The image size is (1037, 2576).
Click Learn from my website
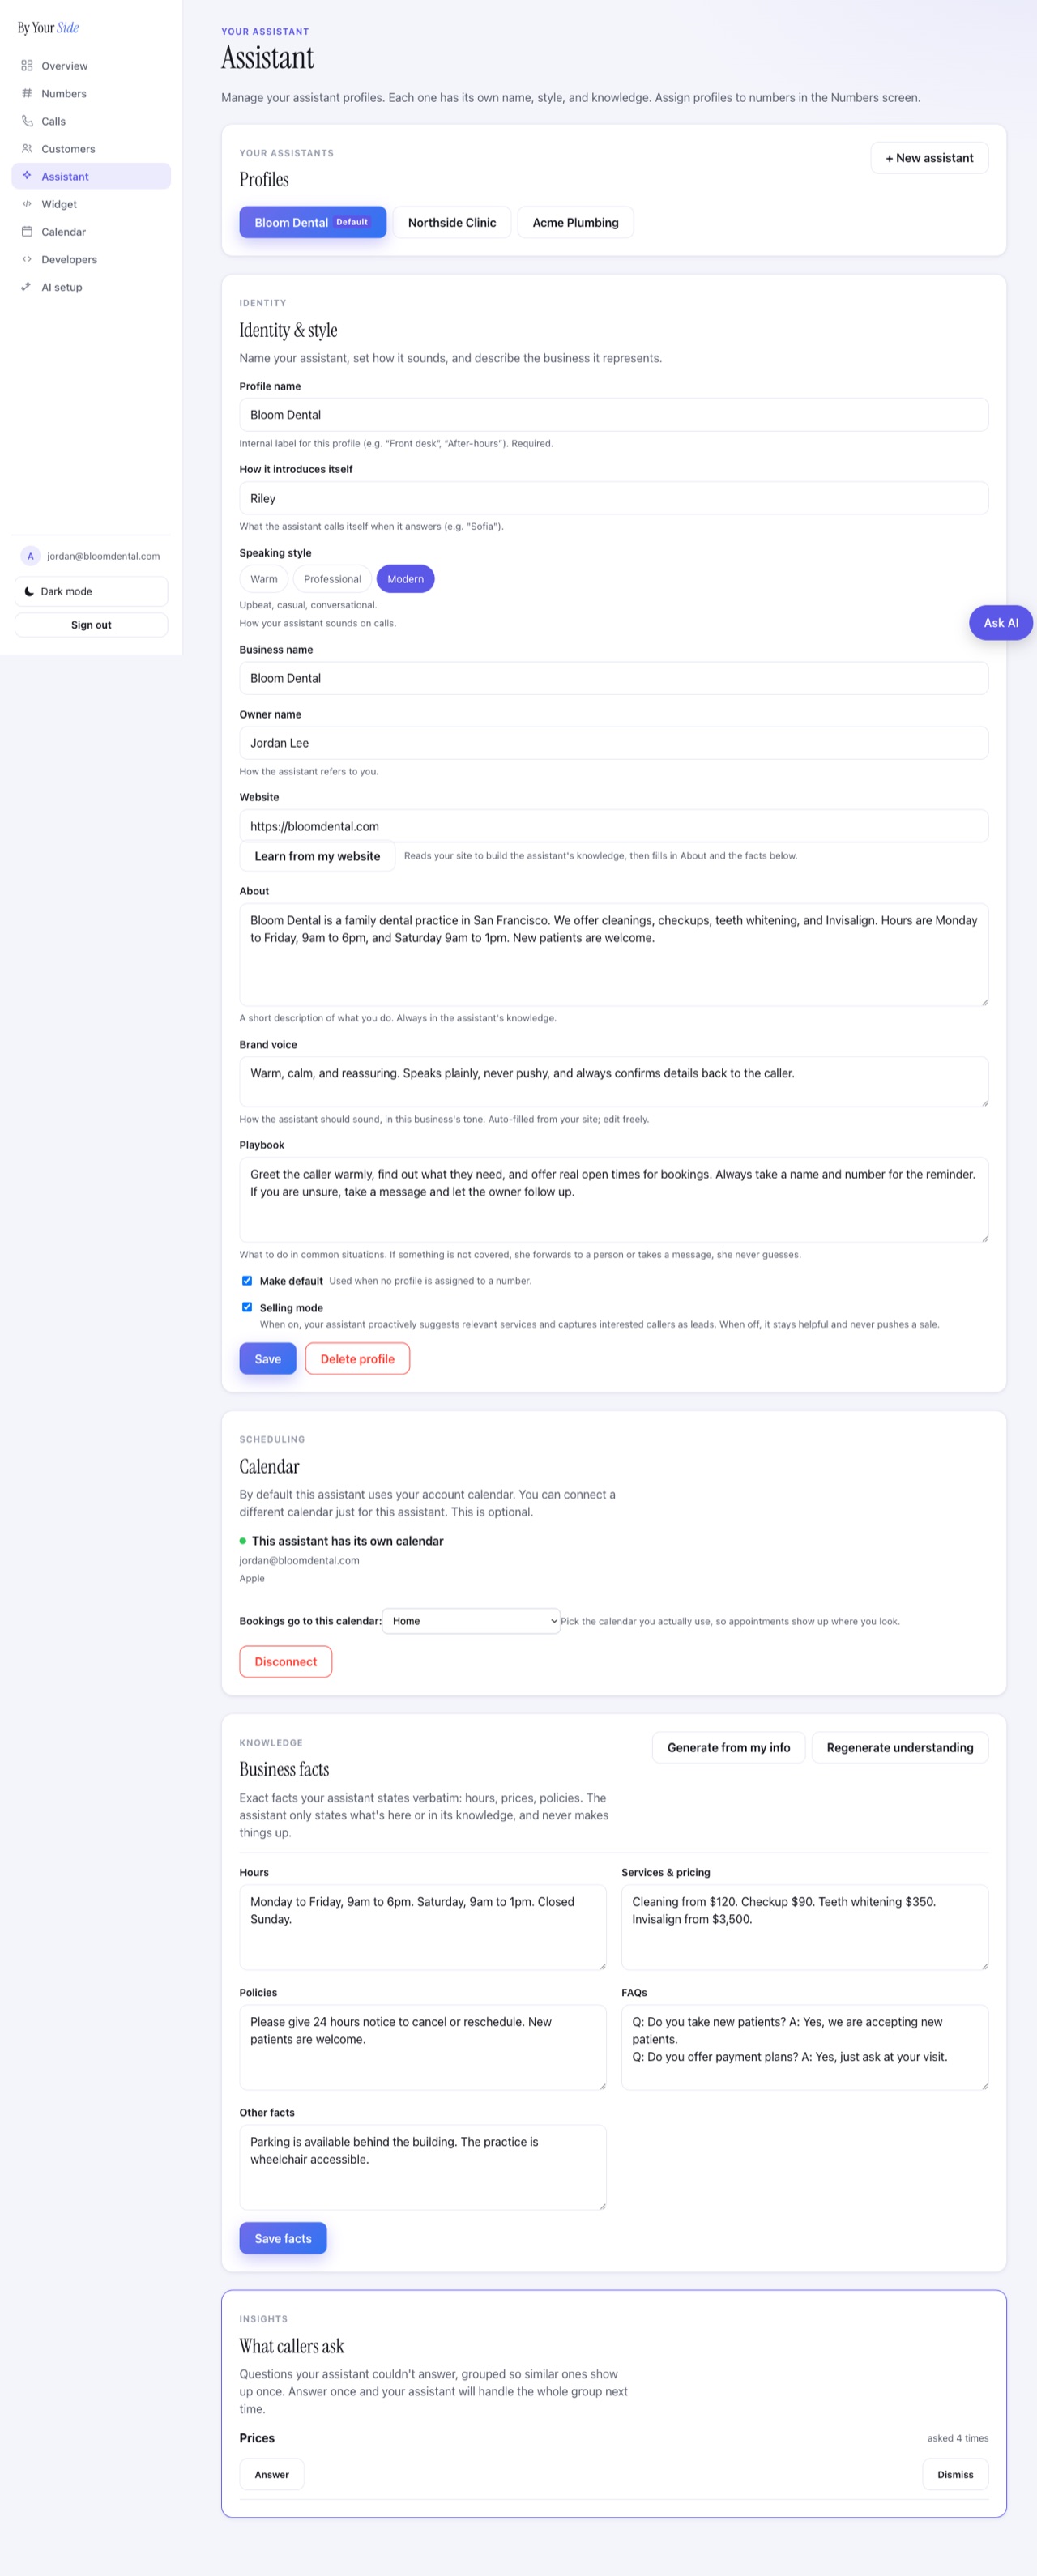(317, 856)
